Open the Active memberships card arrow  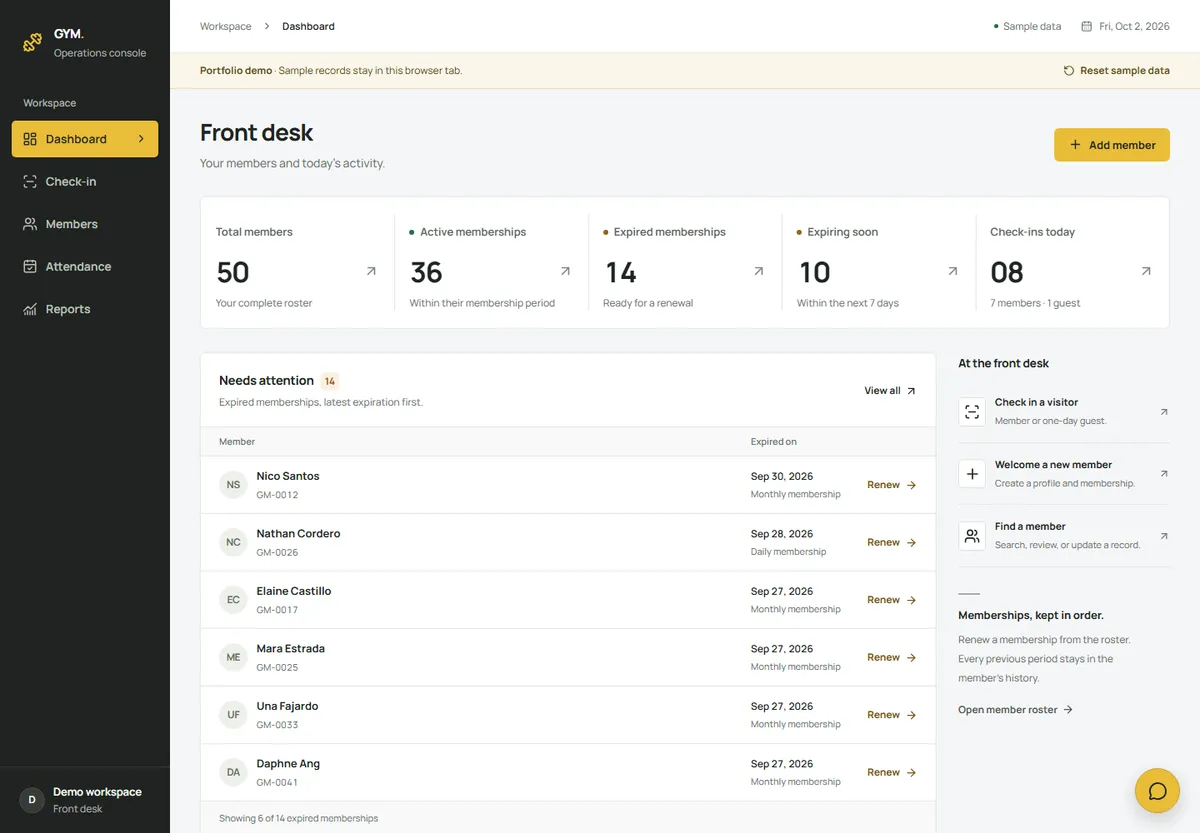(x=565, y=271)
